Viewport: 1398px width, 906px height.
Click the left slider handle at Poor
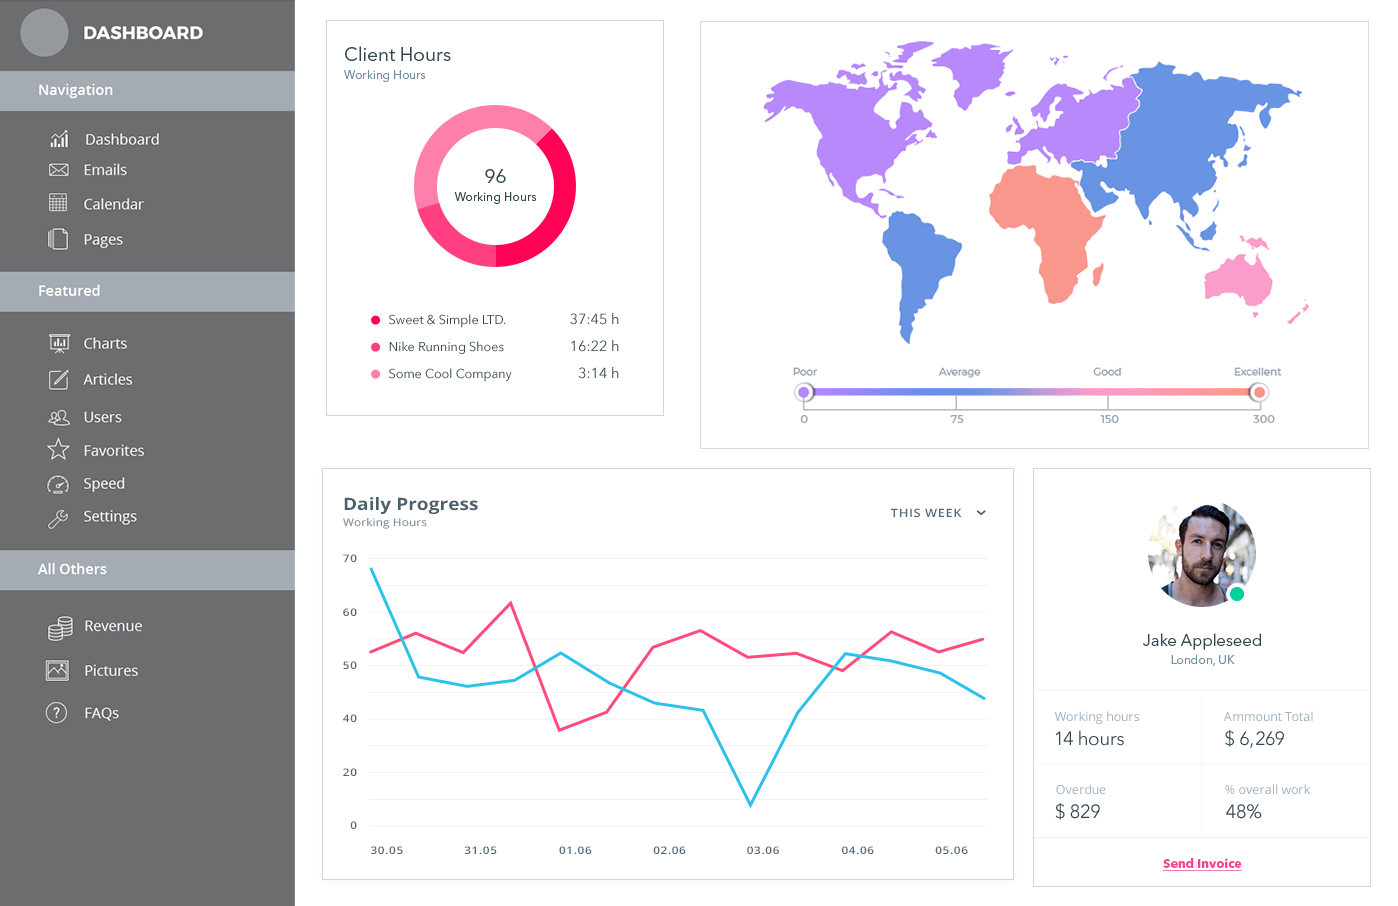pos(804,392)
